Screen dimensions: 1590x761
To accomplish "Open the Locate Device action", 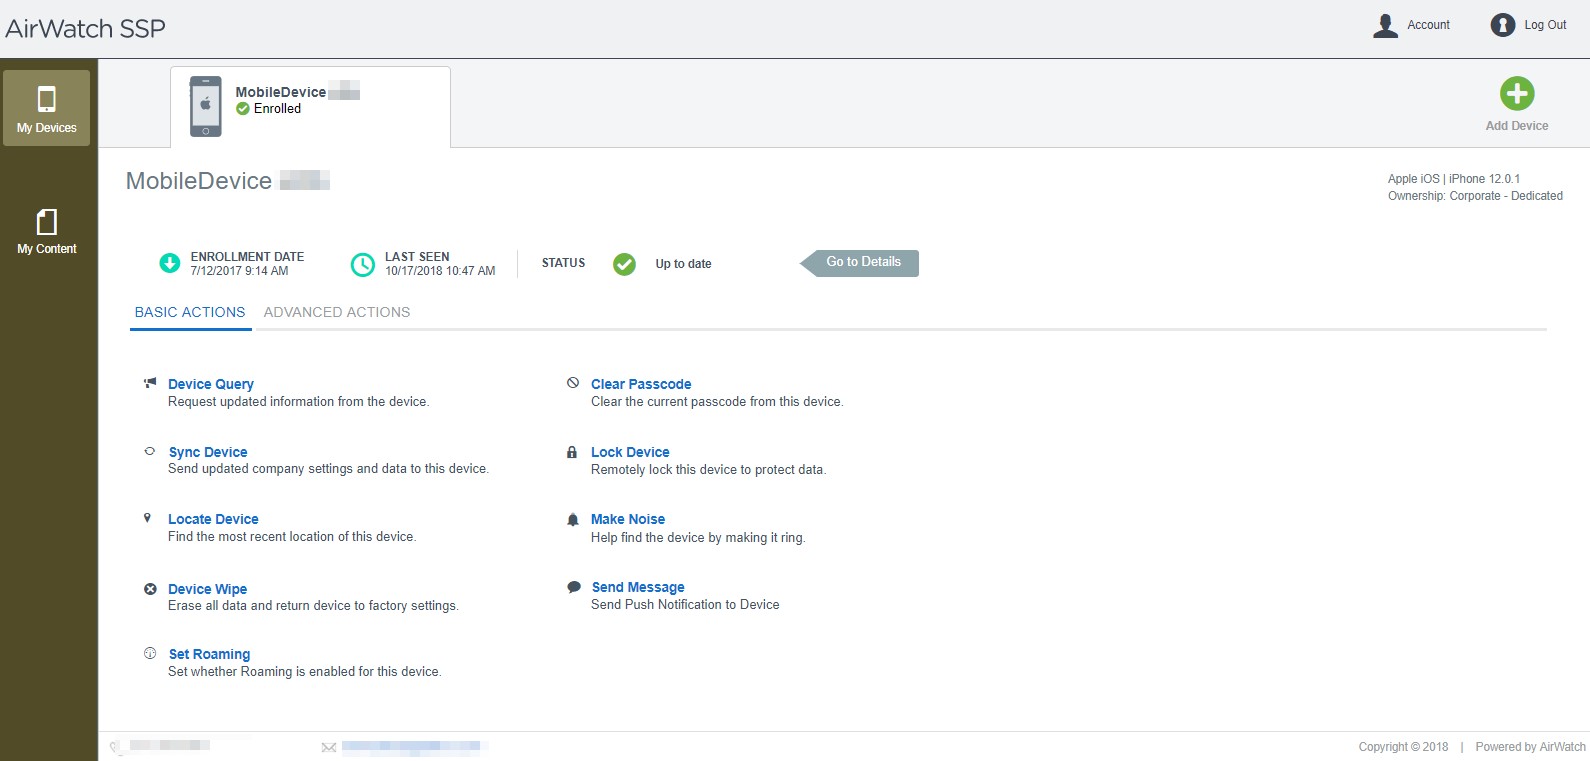I will (x=213, y=519).
